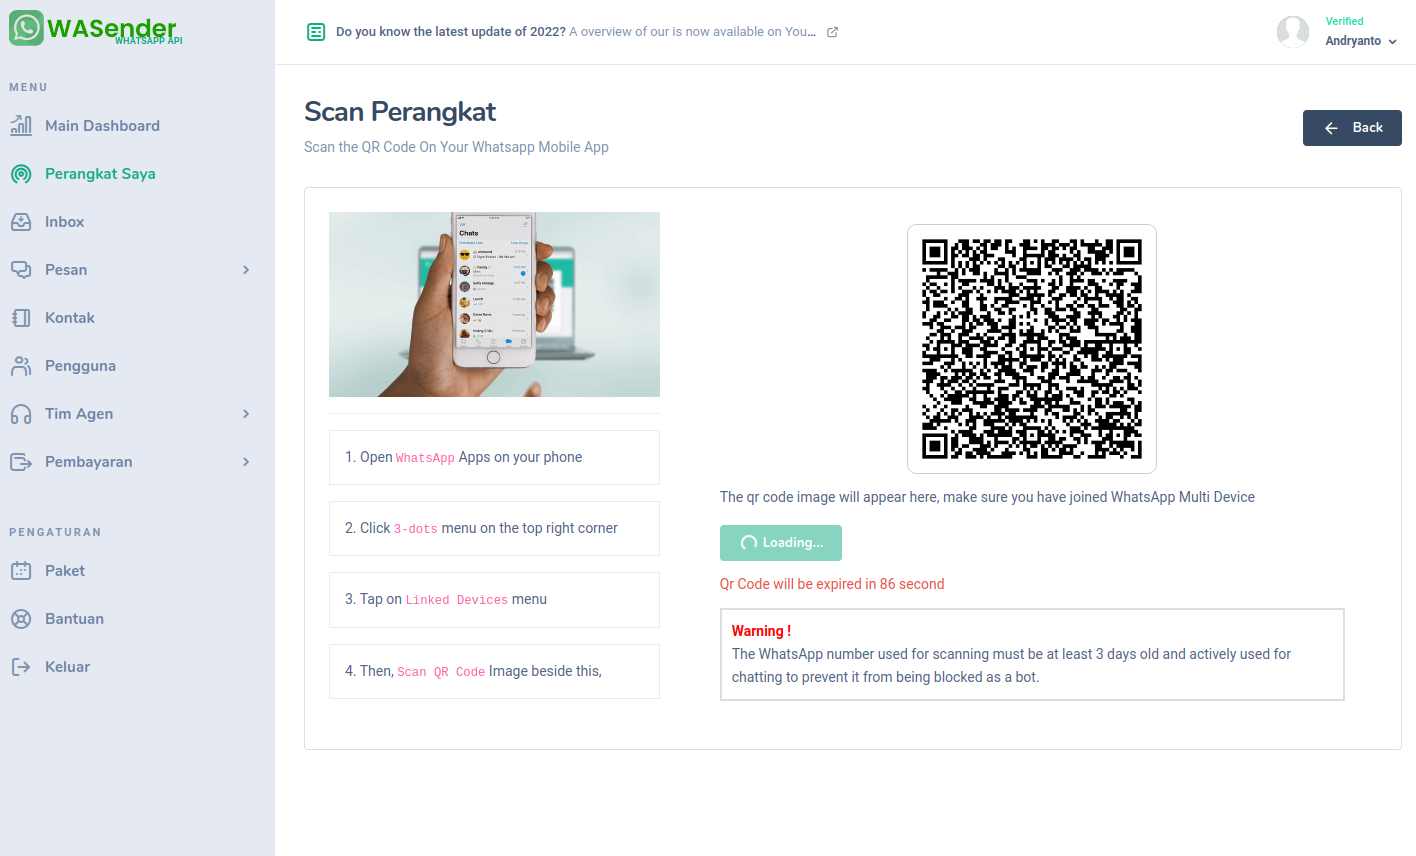Click the WASender WhatsApp logo icon
1416x856 pixels.
point(26,28)
